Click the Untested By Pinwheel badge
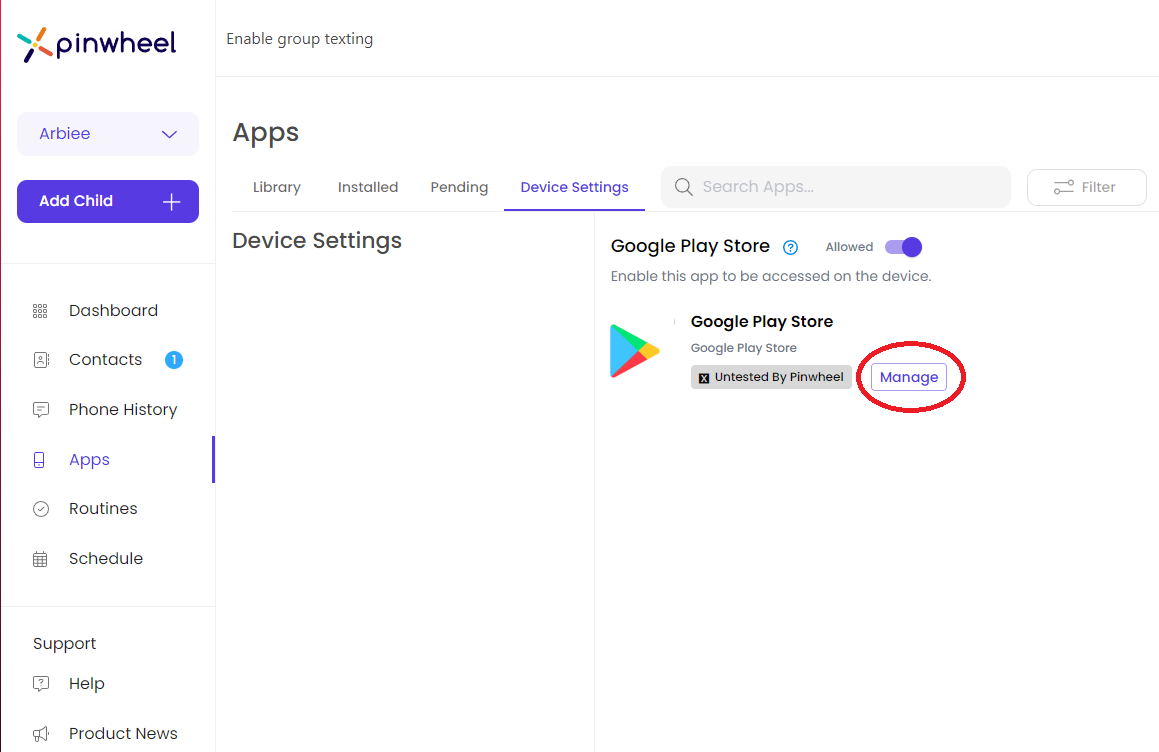Screen dimensions: 1159x752 [x=770, y=377]
